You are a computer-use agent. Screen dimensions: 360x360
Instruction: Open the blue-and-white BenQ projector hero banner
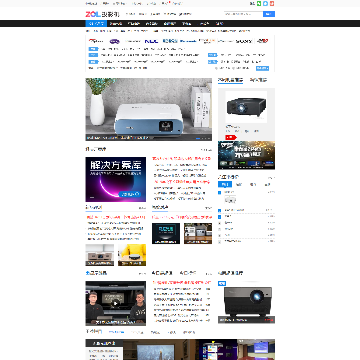149,109
